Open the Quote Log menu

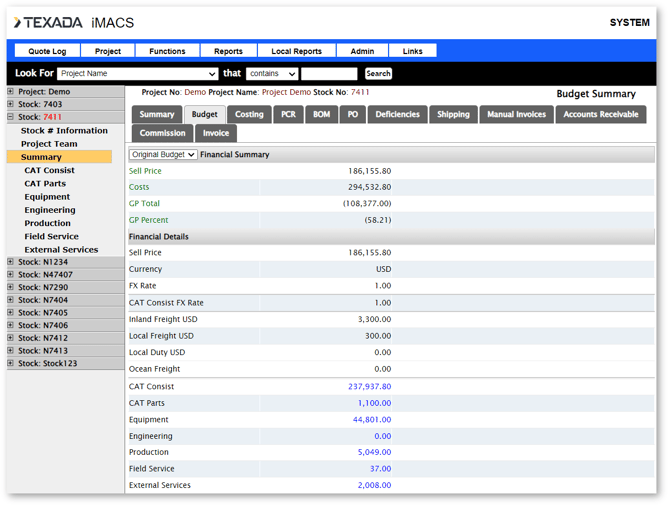point(47,51)
